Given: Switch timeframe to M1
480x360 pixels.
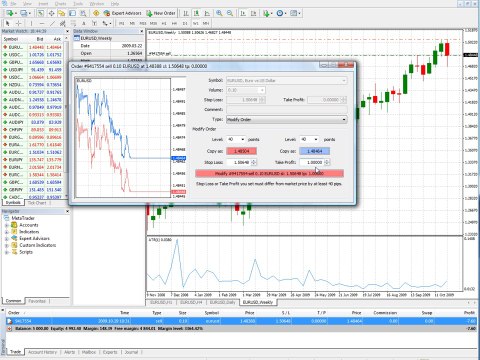Looking at the screenshot, I should (121, 23).
